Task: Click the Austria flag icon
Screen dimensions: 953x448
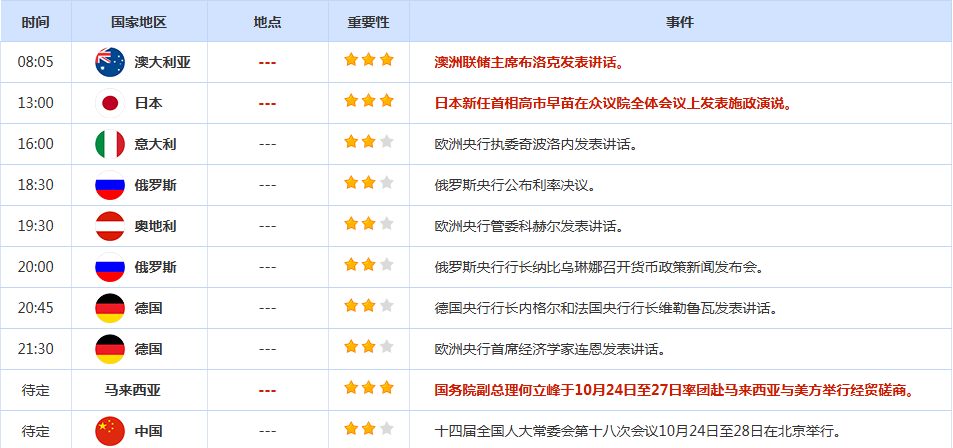Action: pyautogui.click(x=109, y=226)
